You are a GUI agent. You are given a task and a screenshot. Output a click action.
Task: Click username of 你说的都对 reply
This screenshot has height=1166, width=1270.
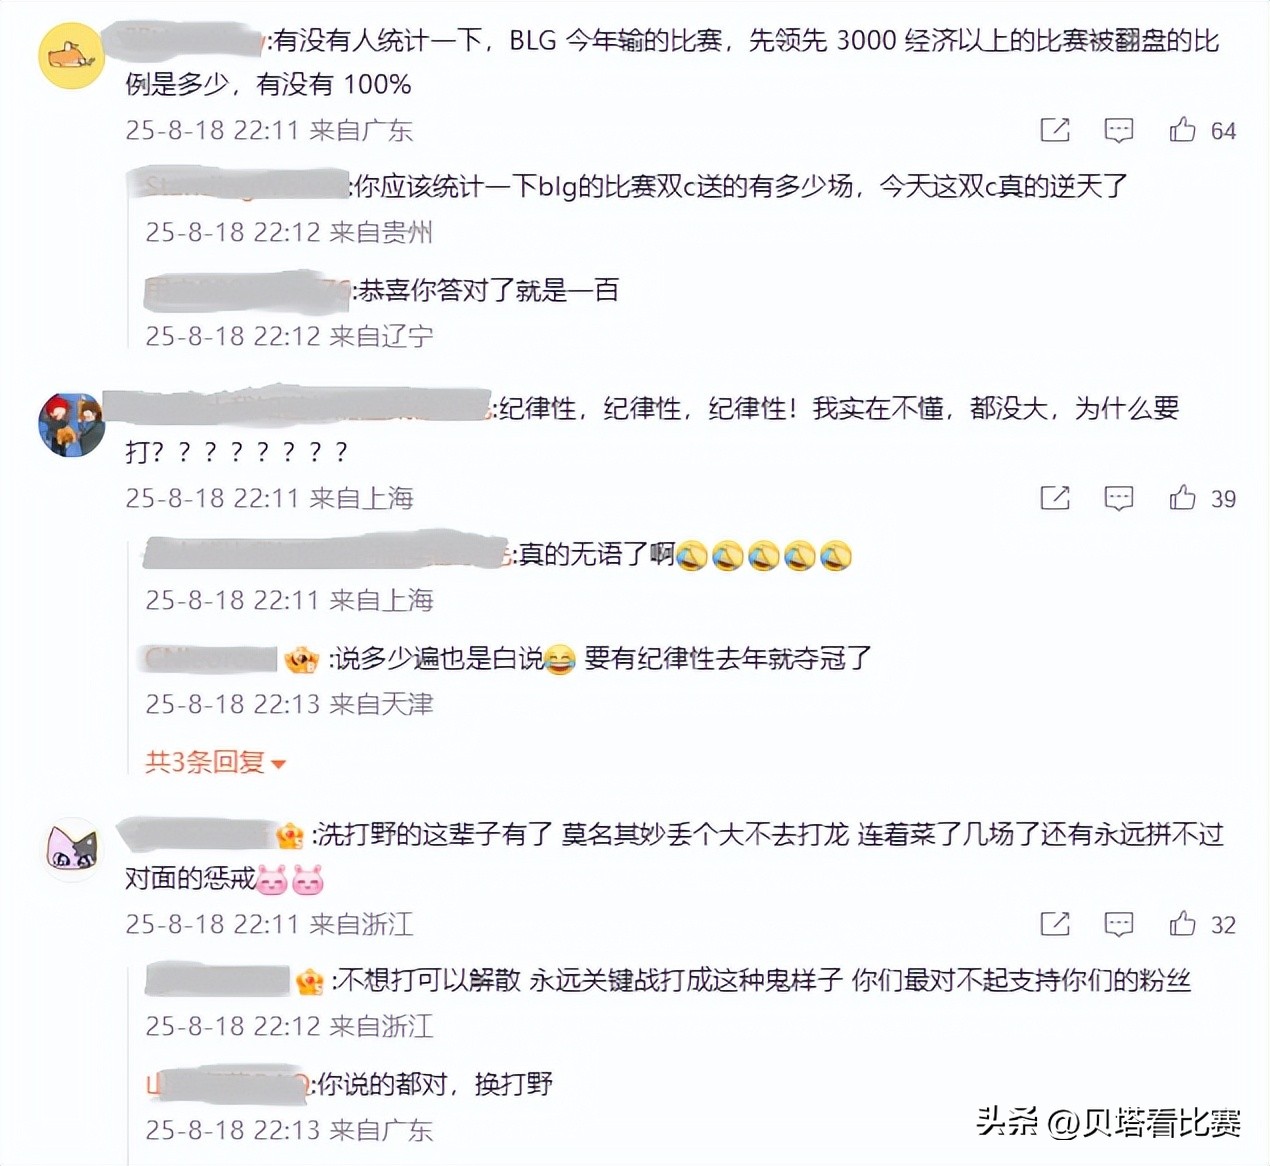coord(228,1084)
